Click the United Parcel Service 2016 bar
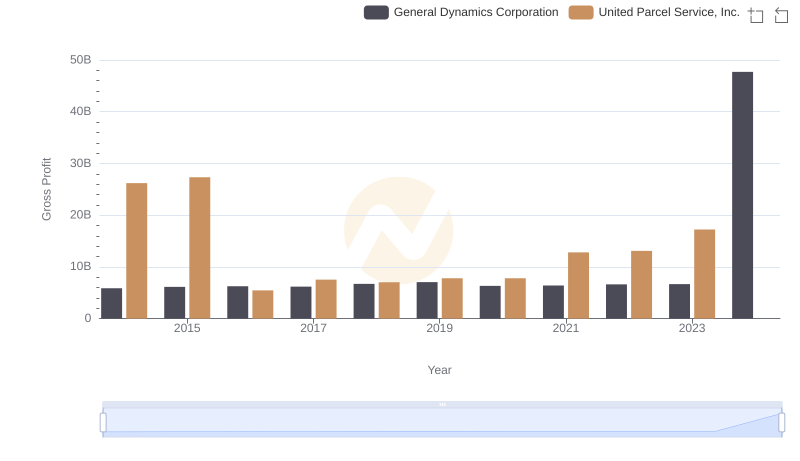This screenshot has width=800, height=461. coord(263,304)
